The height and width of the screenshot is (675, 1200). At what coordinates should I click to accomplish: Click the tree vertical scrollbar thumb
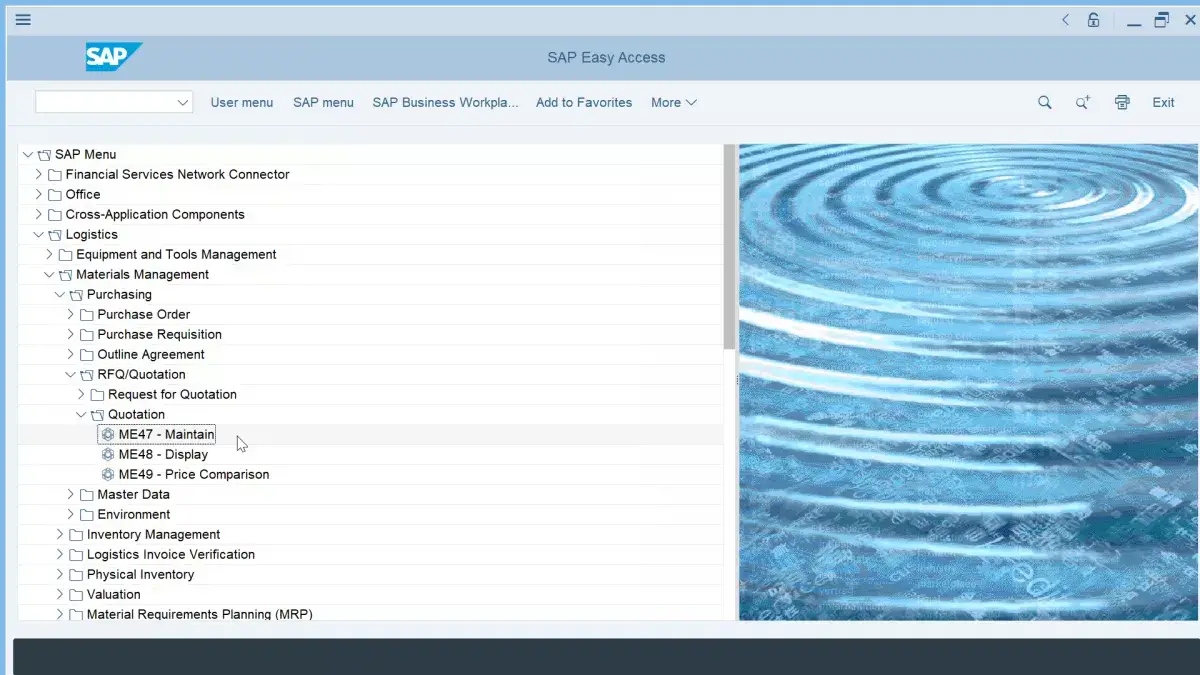[x=730, y=246]
